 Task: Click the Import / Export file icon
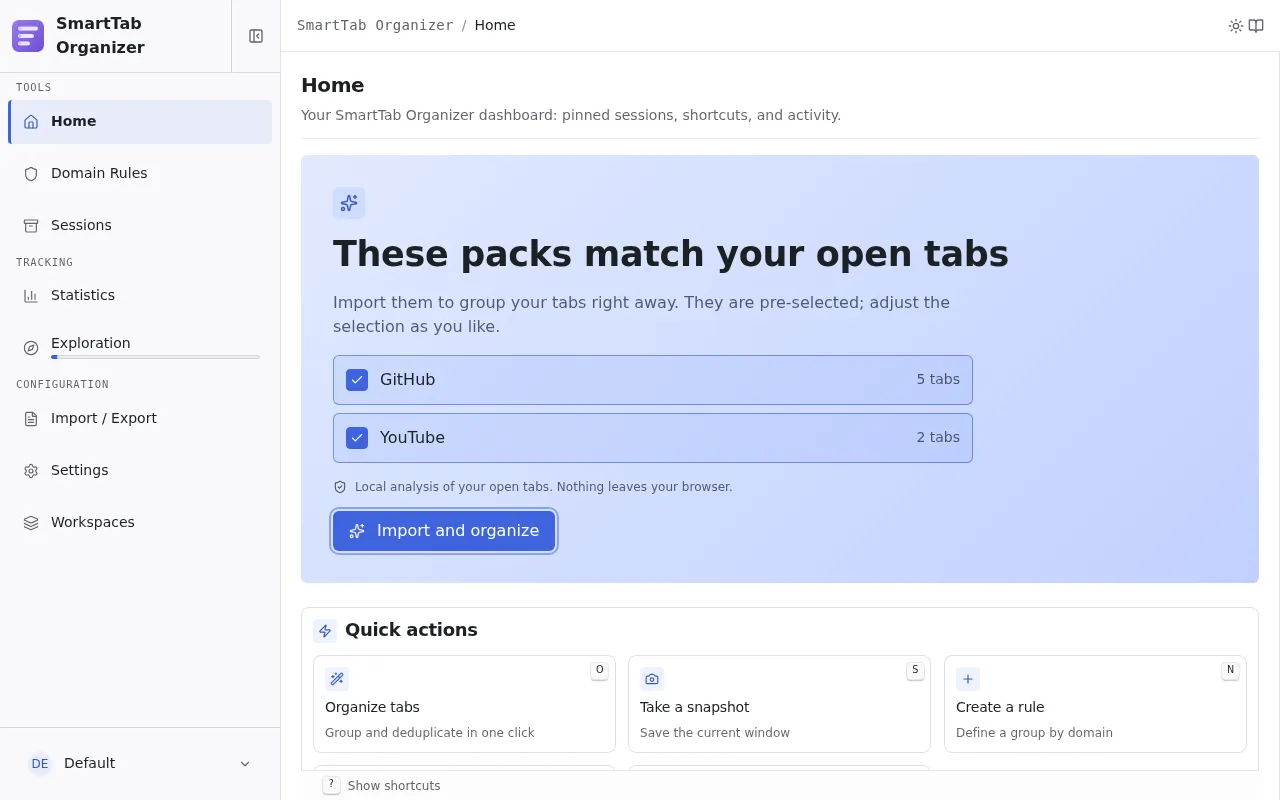tap(31, 419)
